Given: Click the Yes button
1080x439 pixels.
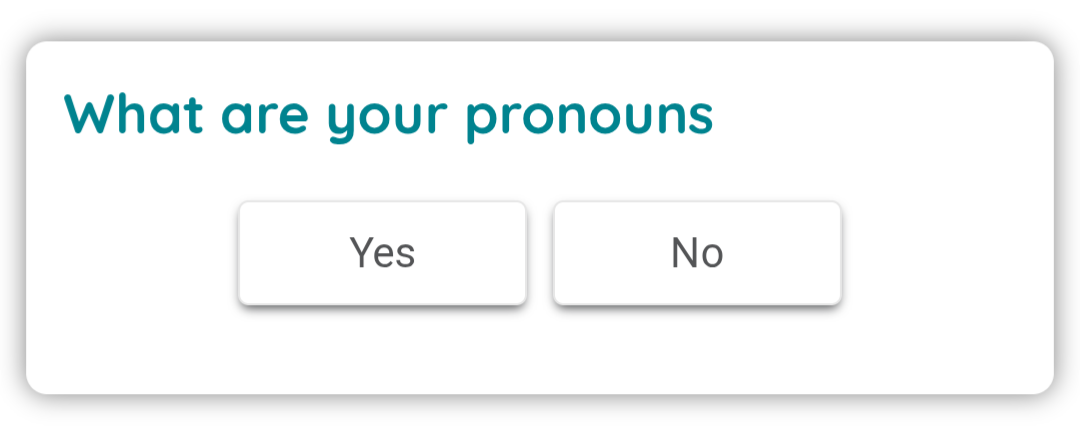Looking at the screenshot, I should click(382, 253).
